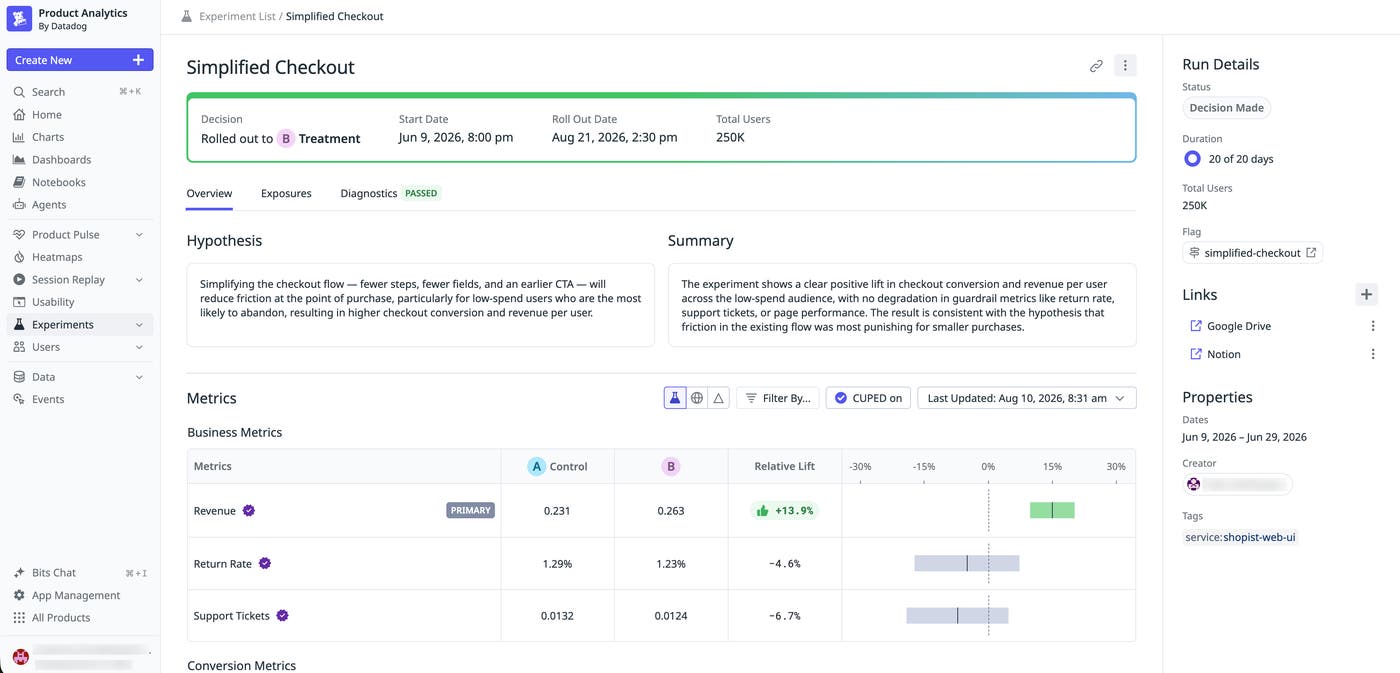Click the Decision Made status badge
The image size is (1400, 673).
point(1226,108)
